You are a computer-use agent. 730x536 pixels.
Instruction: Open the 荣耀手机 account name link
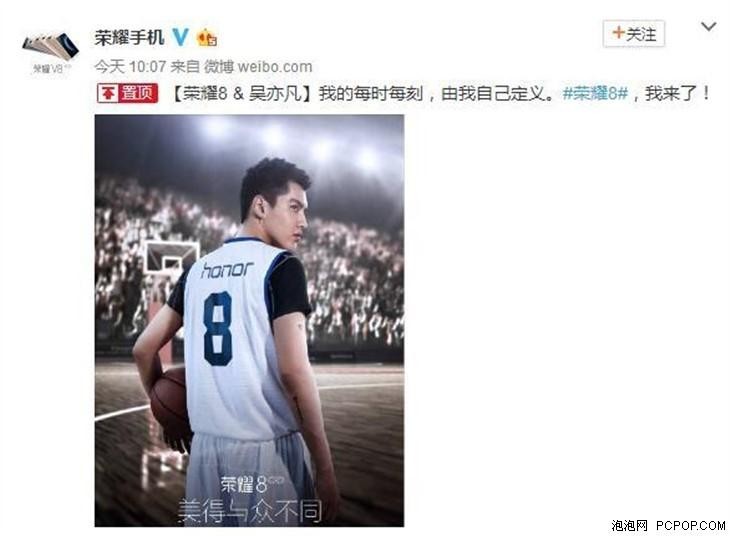pos(130,37)
